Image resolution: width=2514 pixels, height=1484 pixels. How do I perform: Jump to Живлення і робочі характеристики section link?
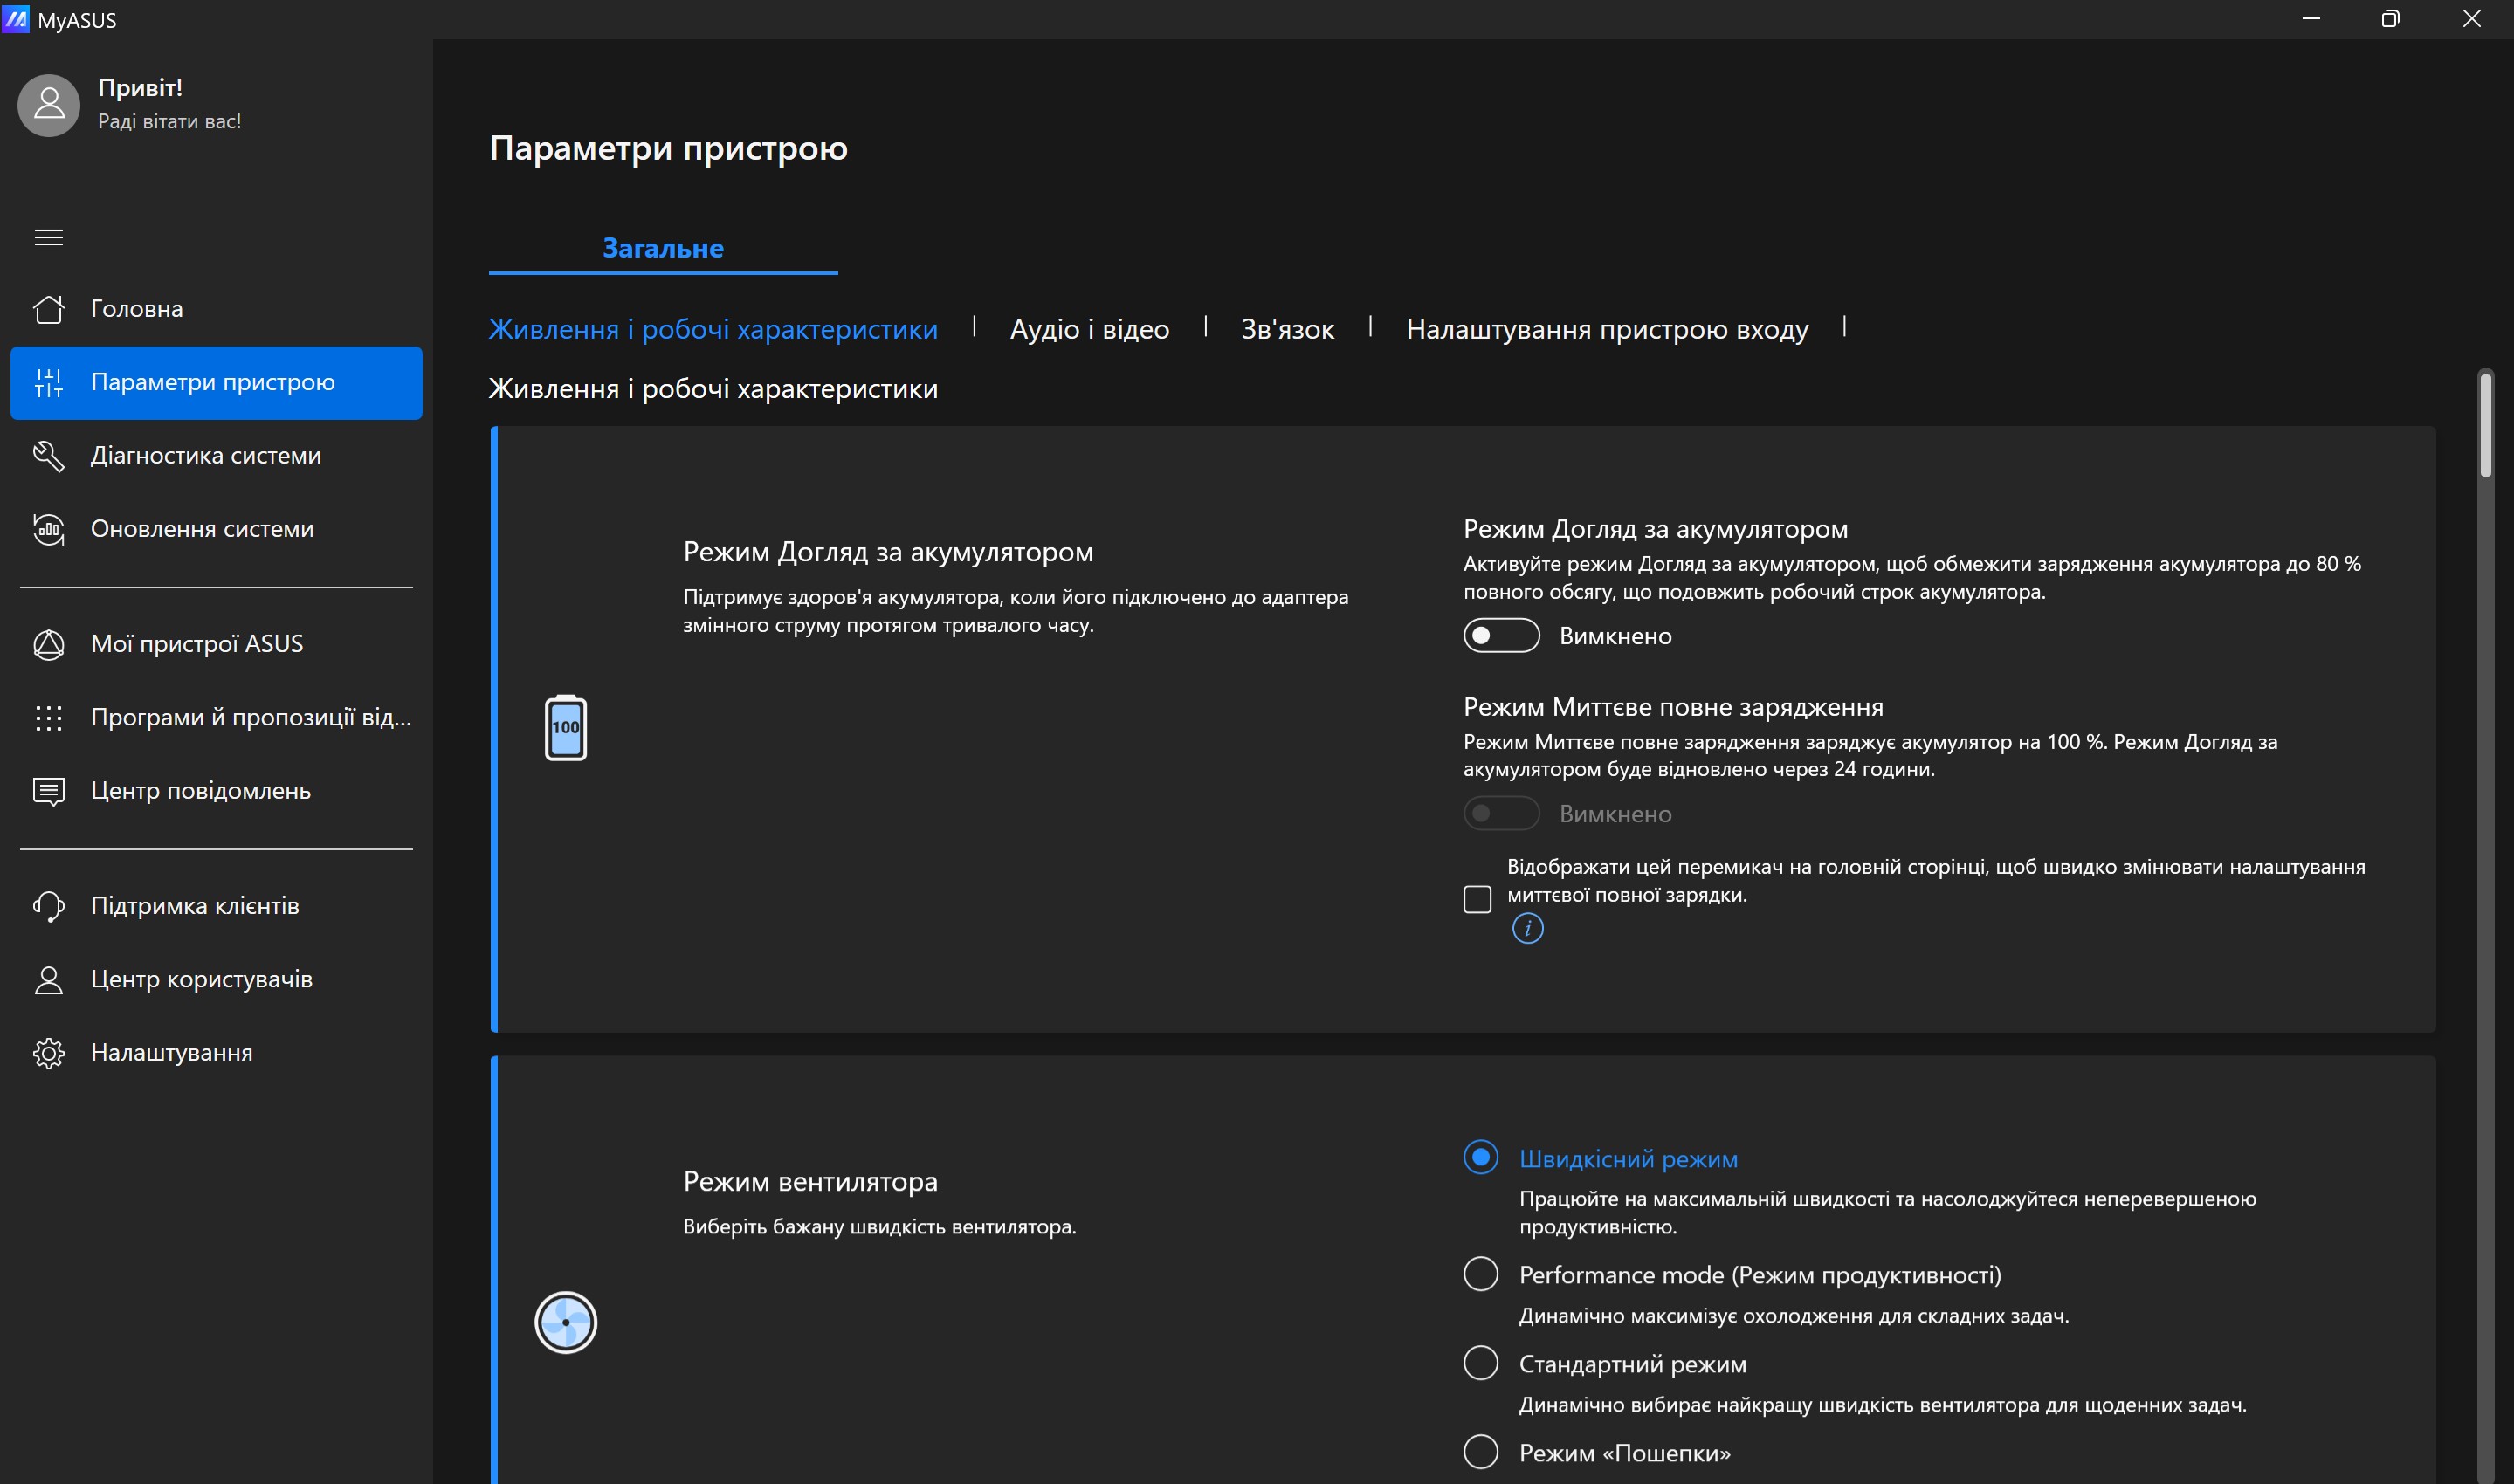[713, 329]
